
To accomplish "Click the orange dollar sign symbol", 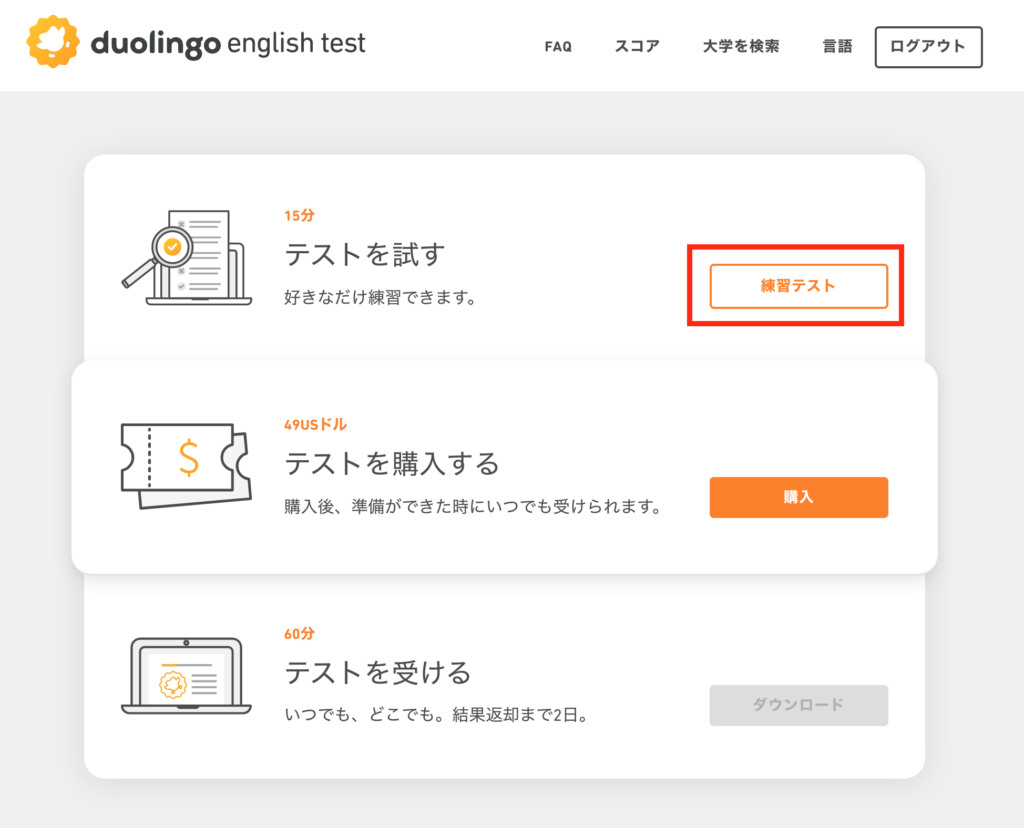I will 189,457.
